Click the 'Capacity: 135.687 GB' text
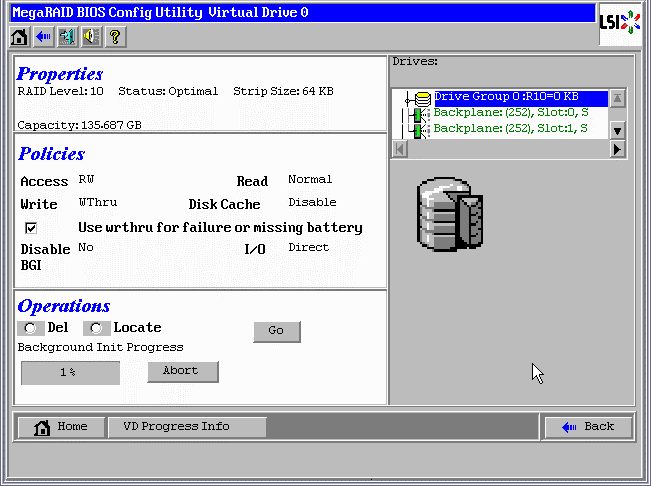 79,125
